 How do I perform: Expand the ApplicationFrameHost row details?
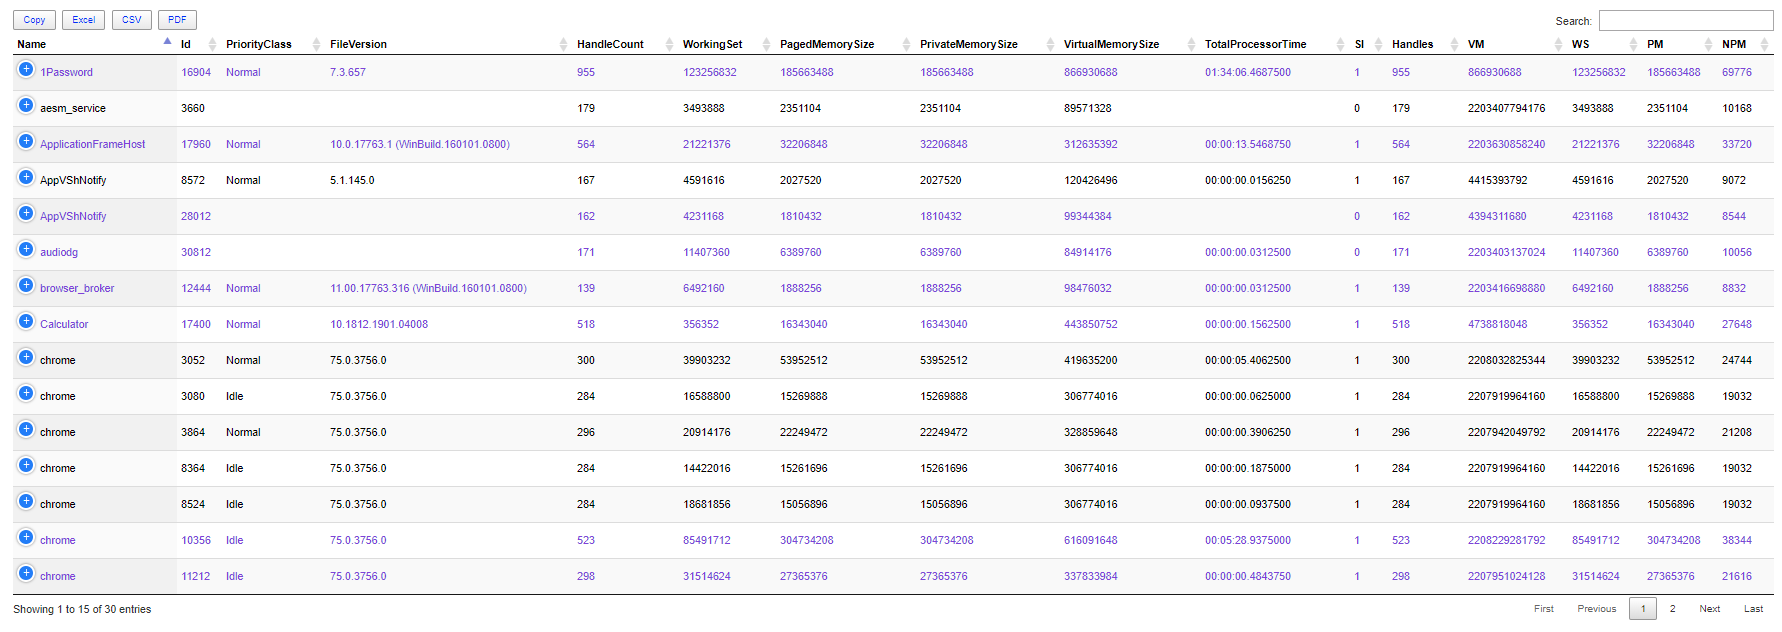pyautogui.click(x=26, y=142)
